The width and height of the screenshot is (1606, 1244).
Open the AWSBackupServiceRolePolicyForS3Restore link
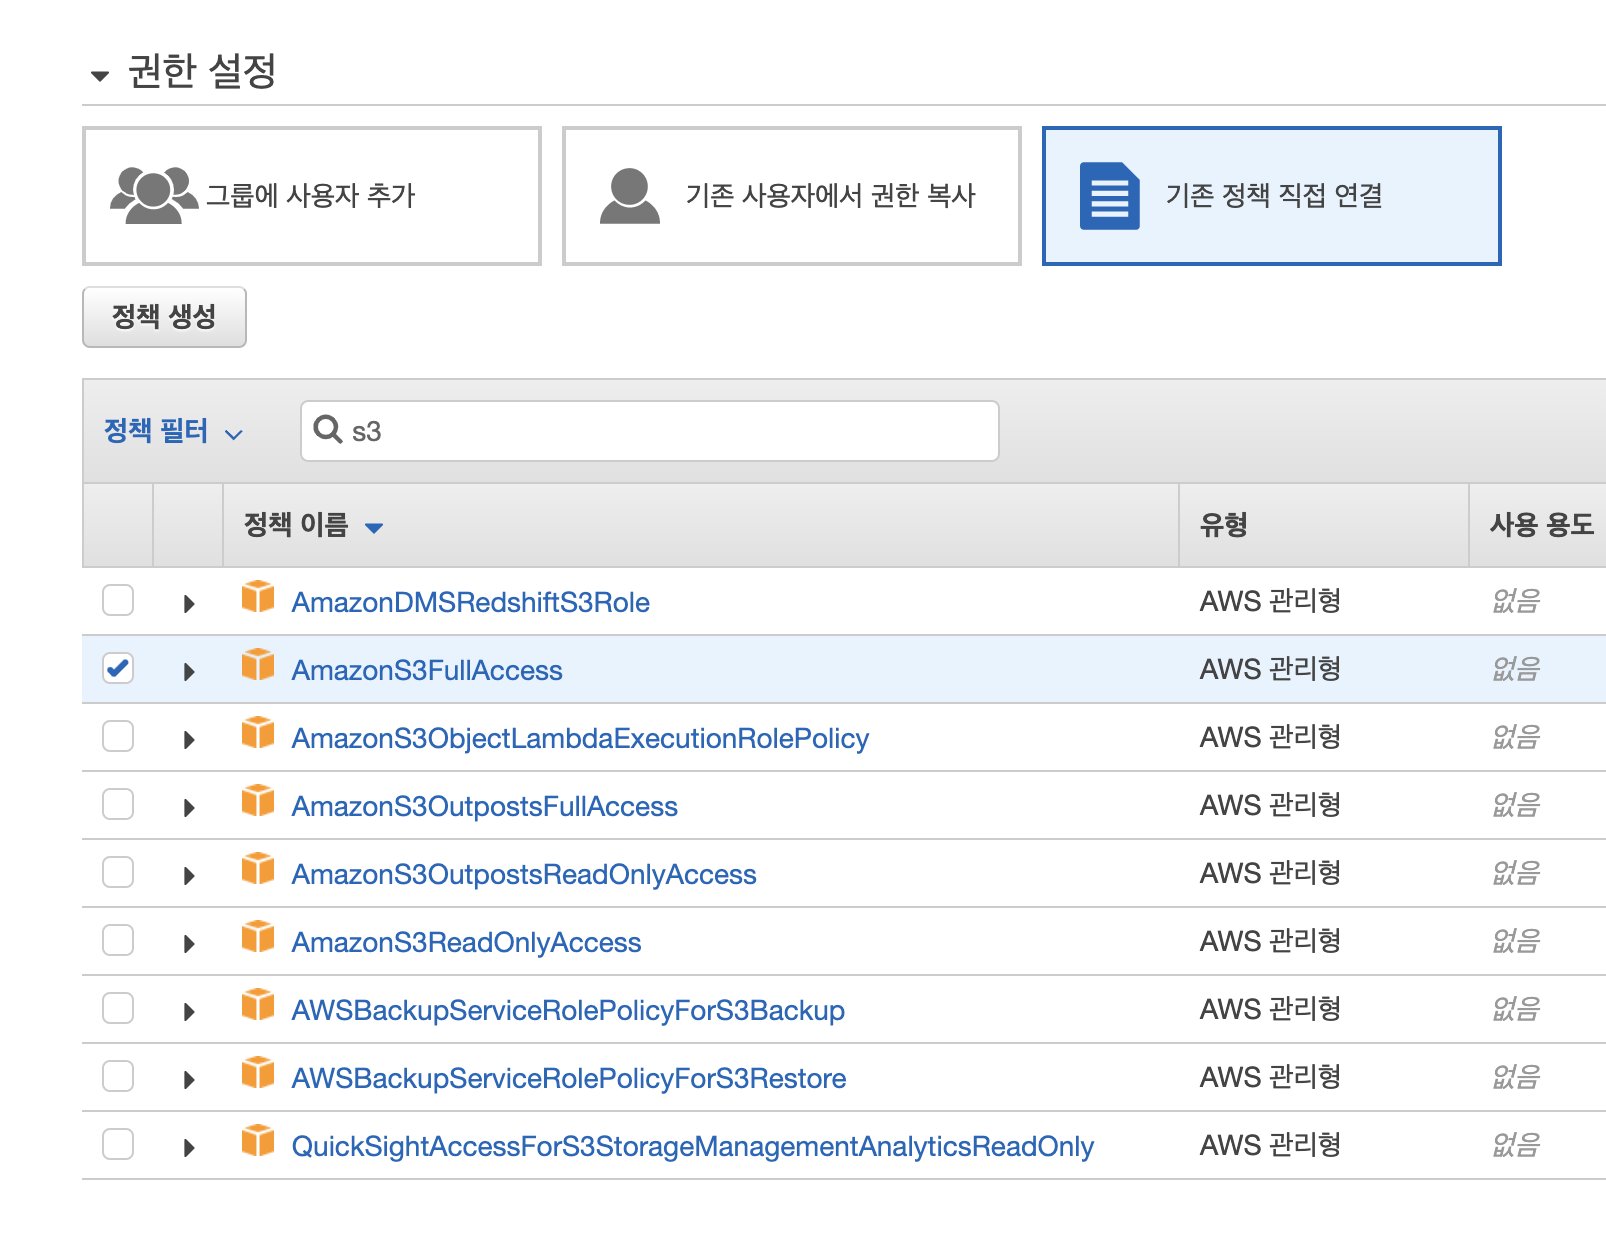point(569,1078)
